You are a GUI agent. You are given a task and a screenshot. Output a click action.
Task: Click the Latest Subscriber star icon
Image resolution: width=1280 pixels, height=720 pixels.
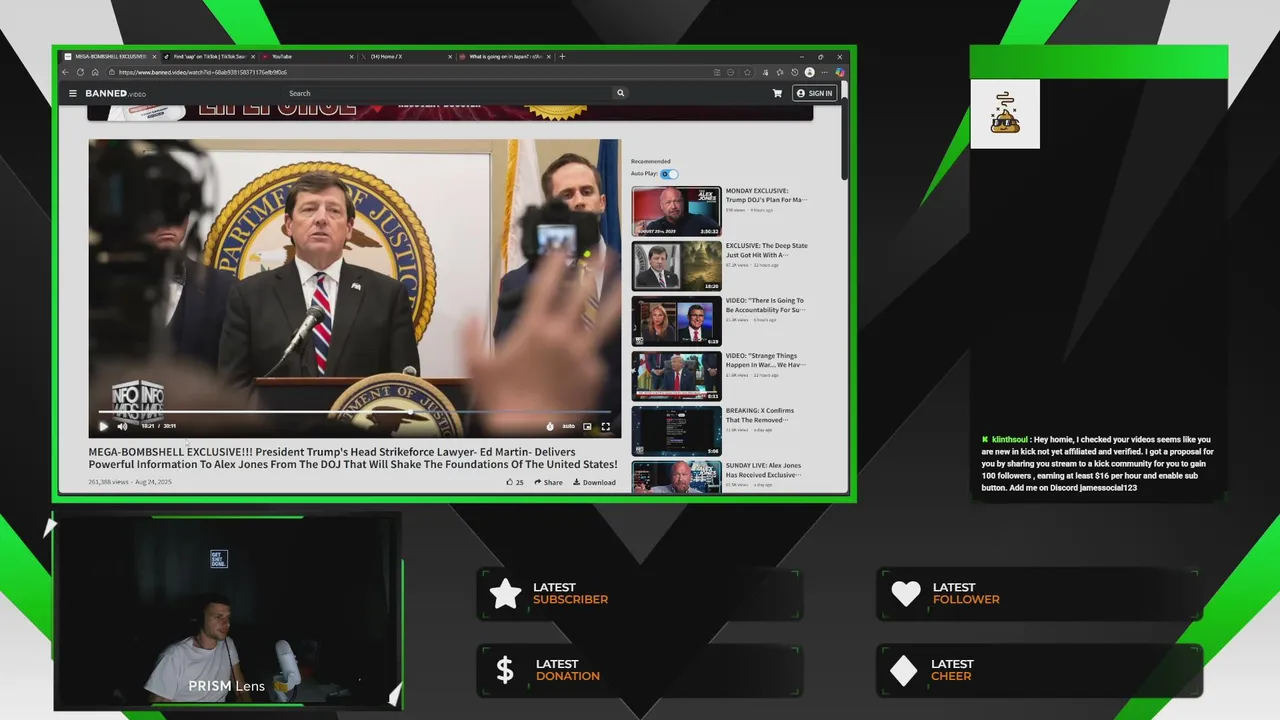click(506, 593)
